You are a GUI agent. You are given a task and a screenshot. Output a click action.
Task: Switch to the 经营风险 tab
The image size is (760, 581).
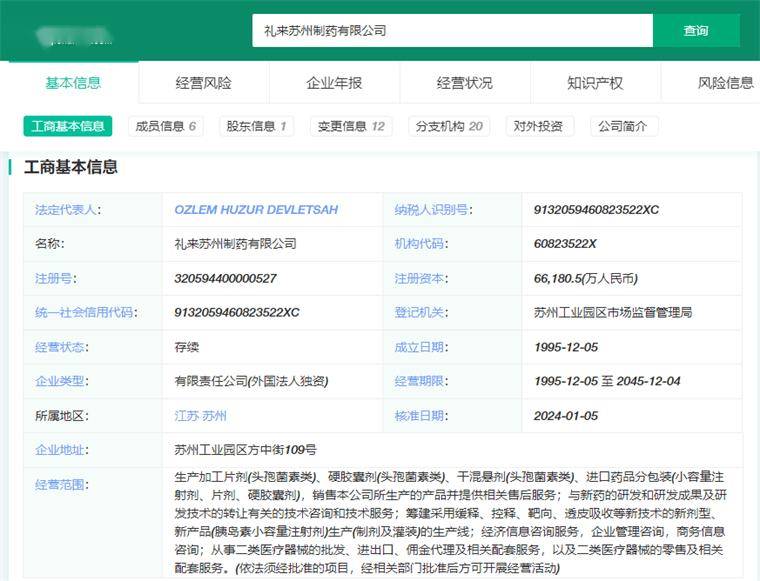click(204, 83)
